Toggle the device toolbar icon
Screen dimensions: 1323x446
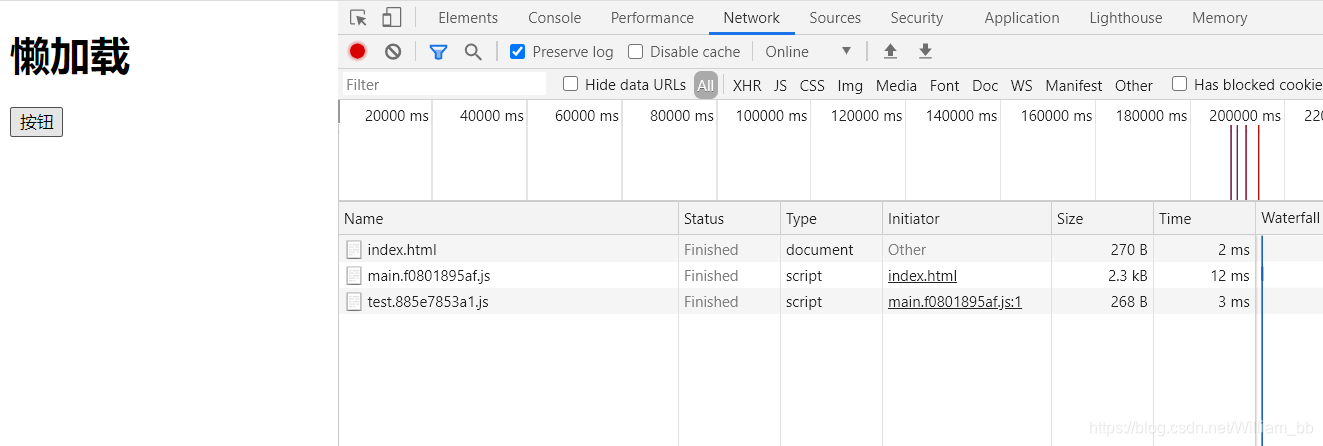(391, 18)
